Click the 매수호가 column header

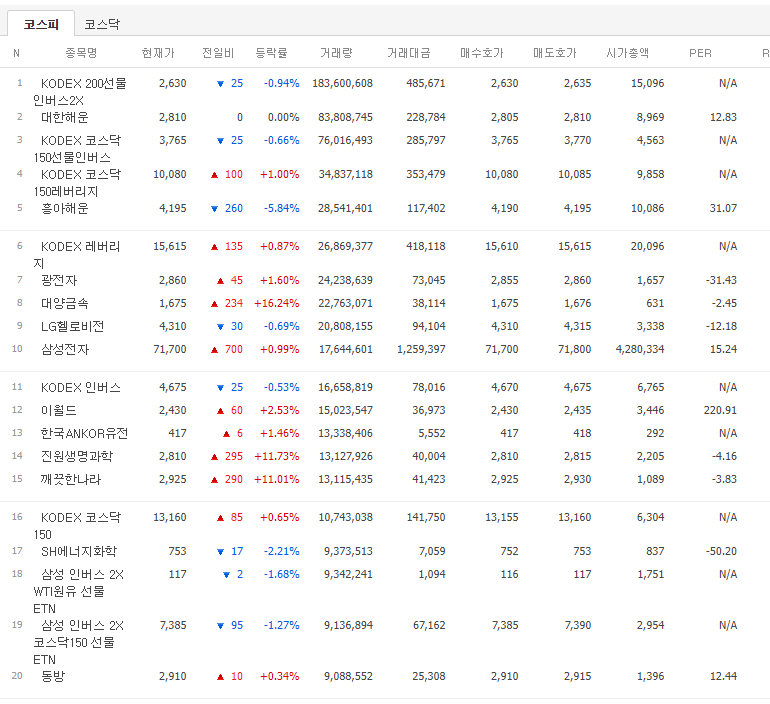(482, 53)
